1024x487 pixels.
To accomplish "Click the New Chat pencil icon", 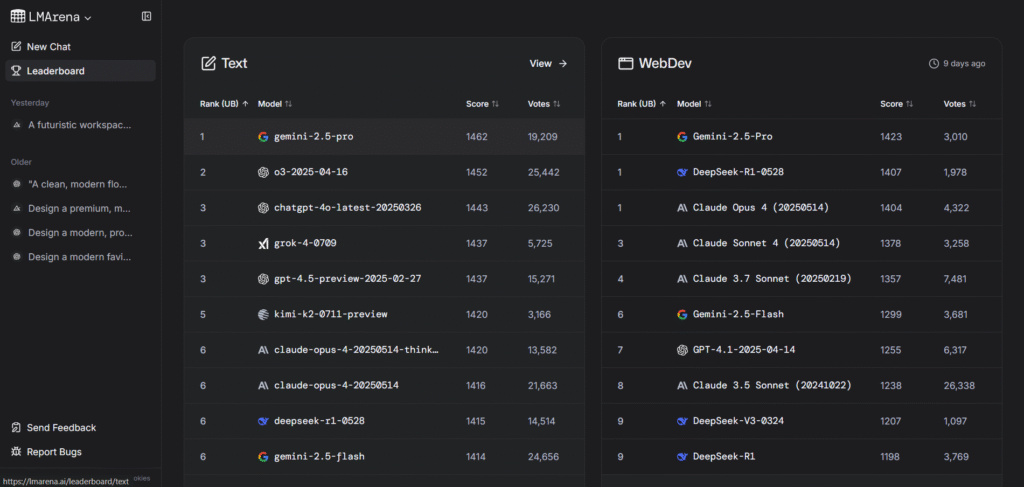I will point(16,47).
